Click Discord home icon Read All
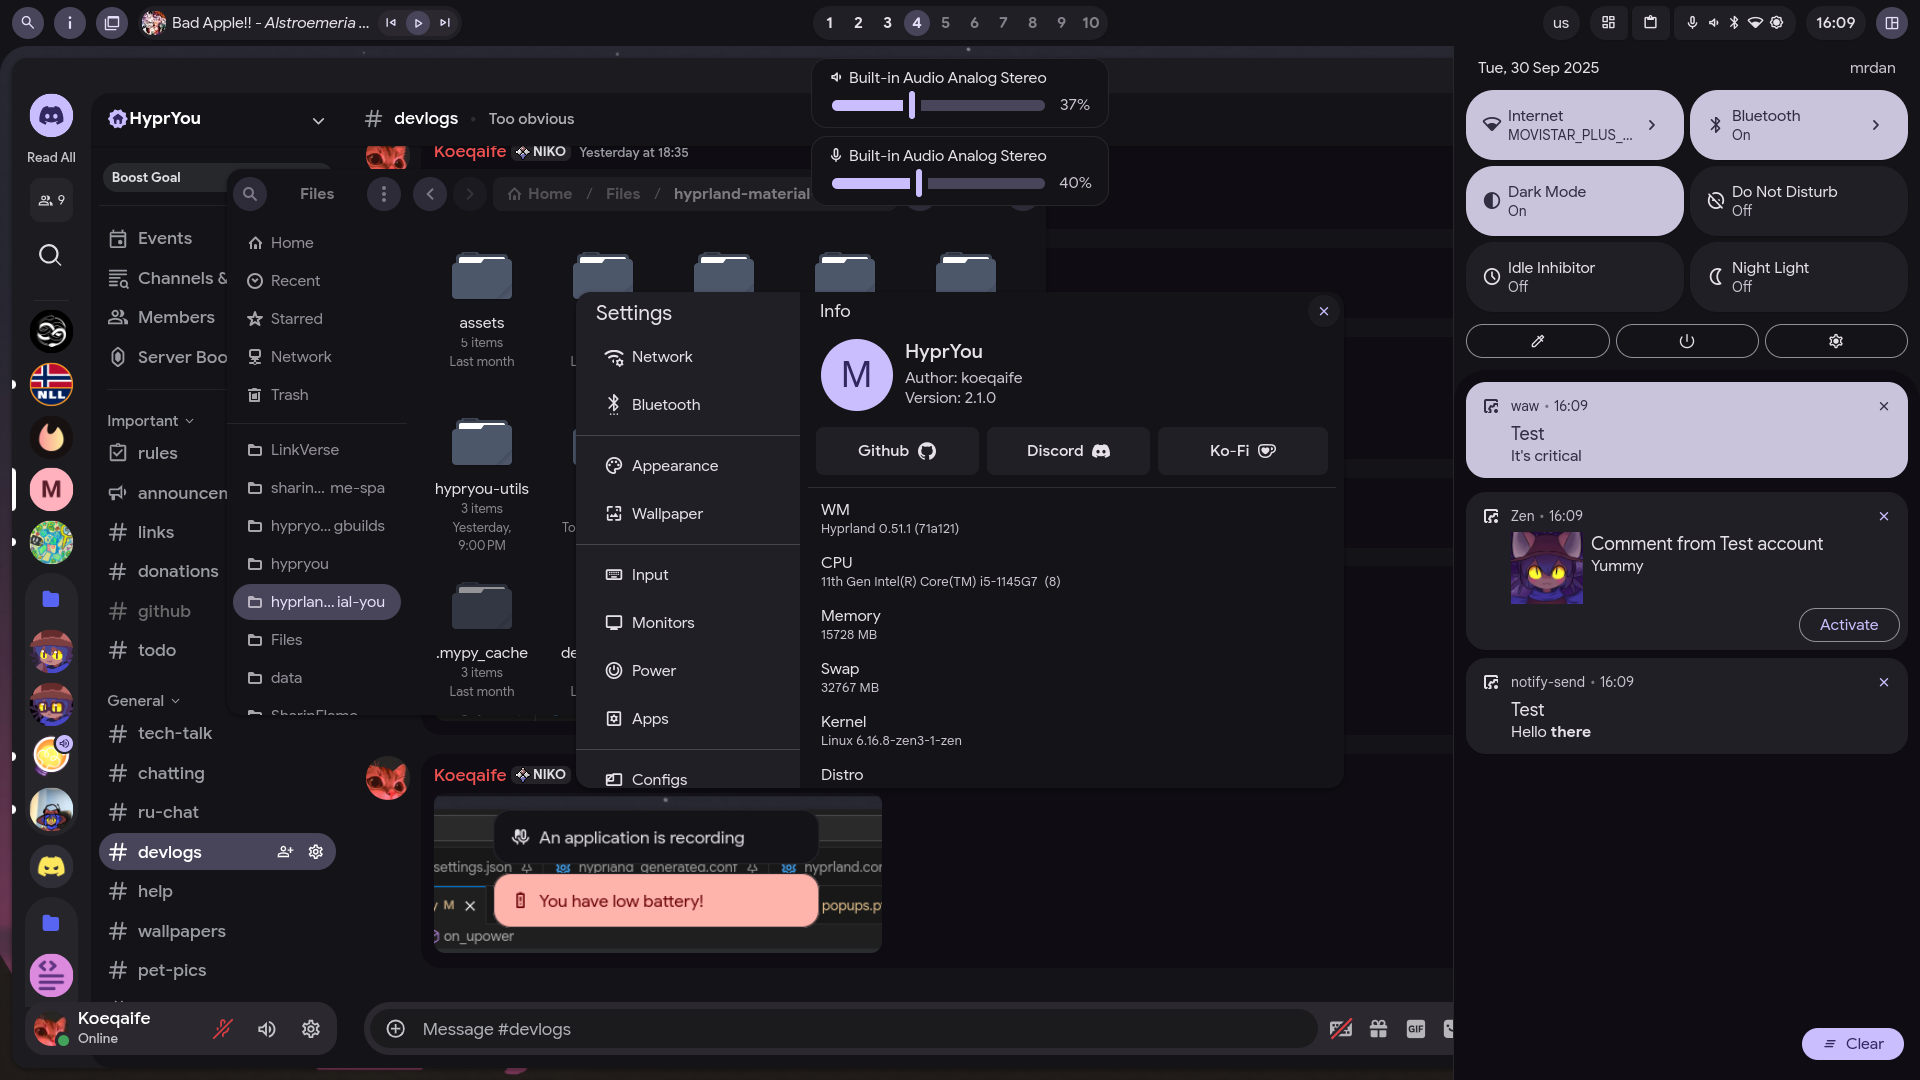 51,117
